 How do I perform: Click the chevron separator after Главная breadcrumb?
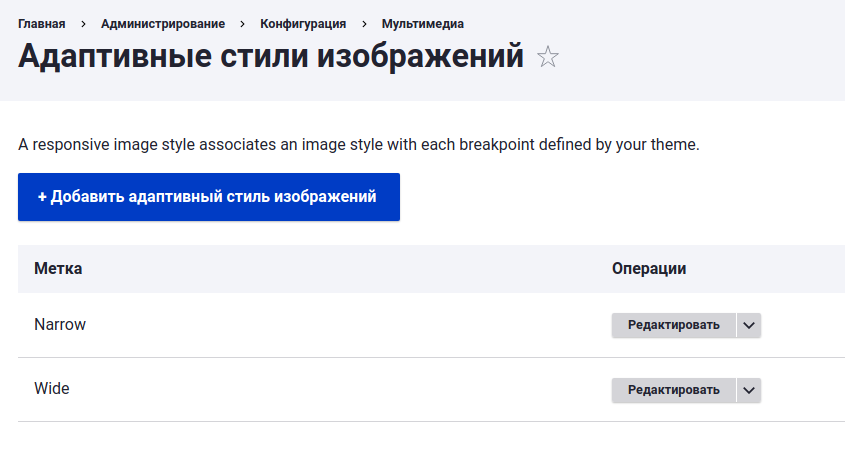(83, 24)
